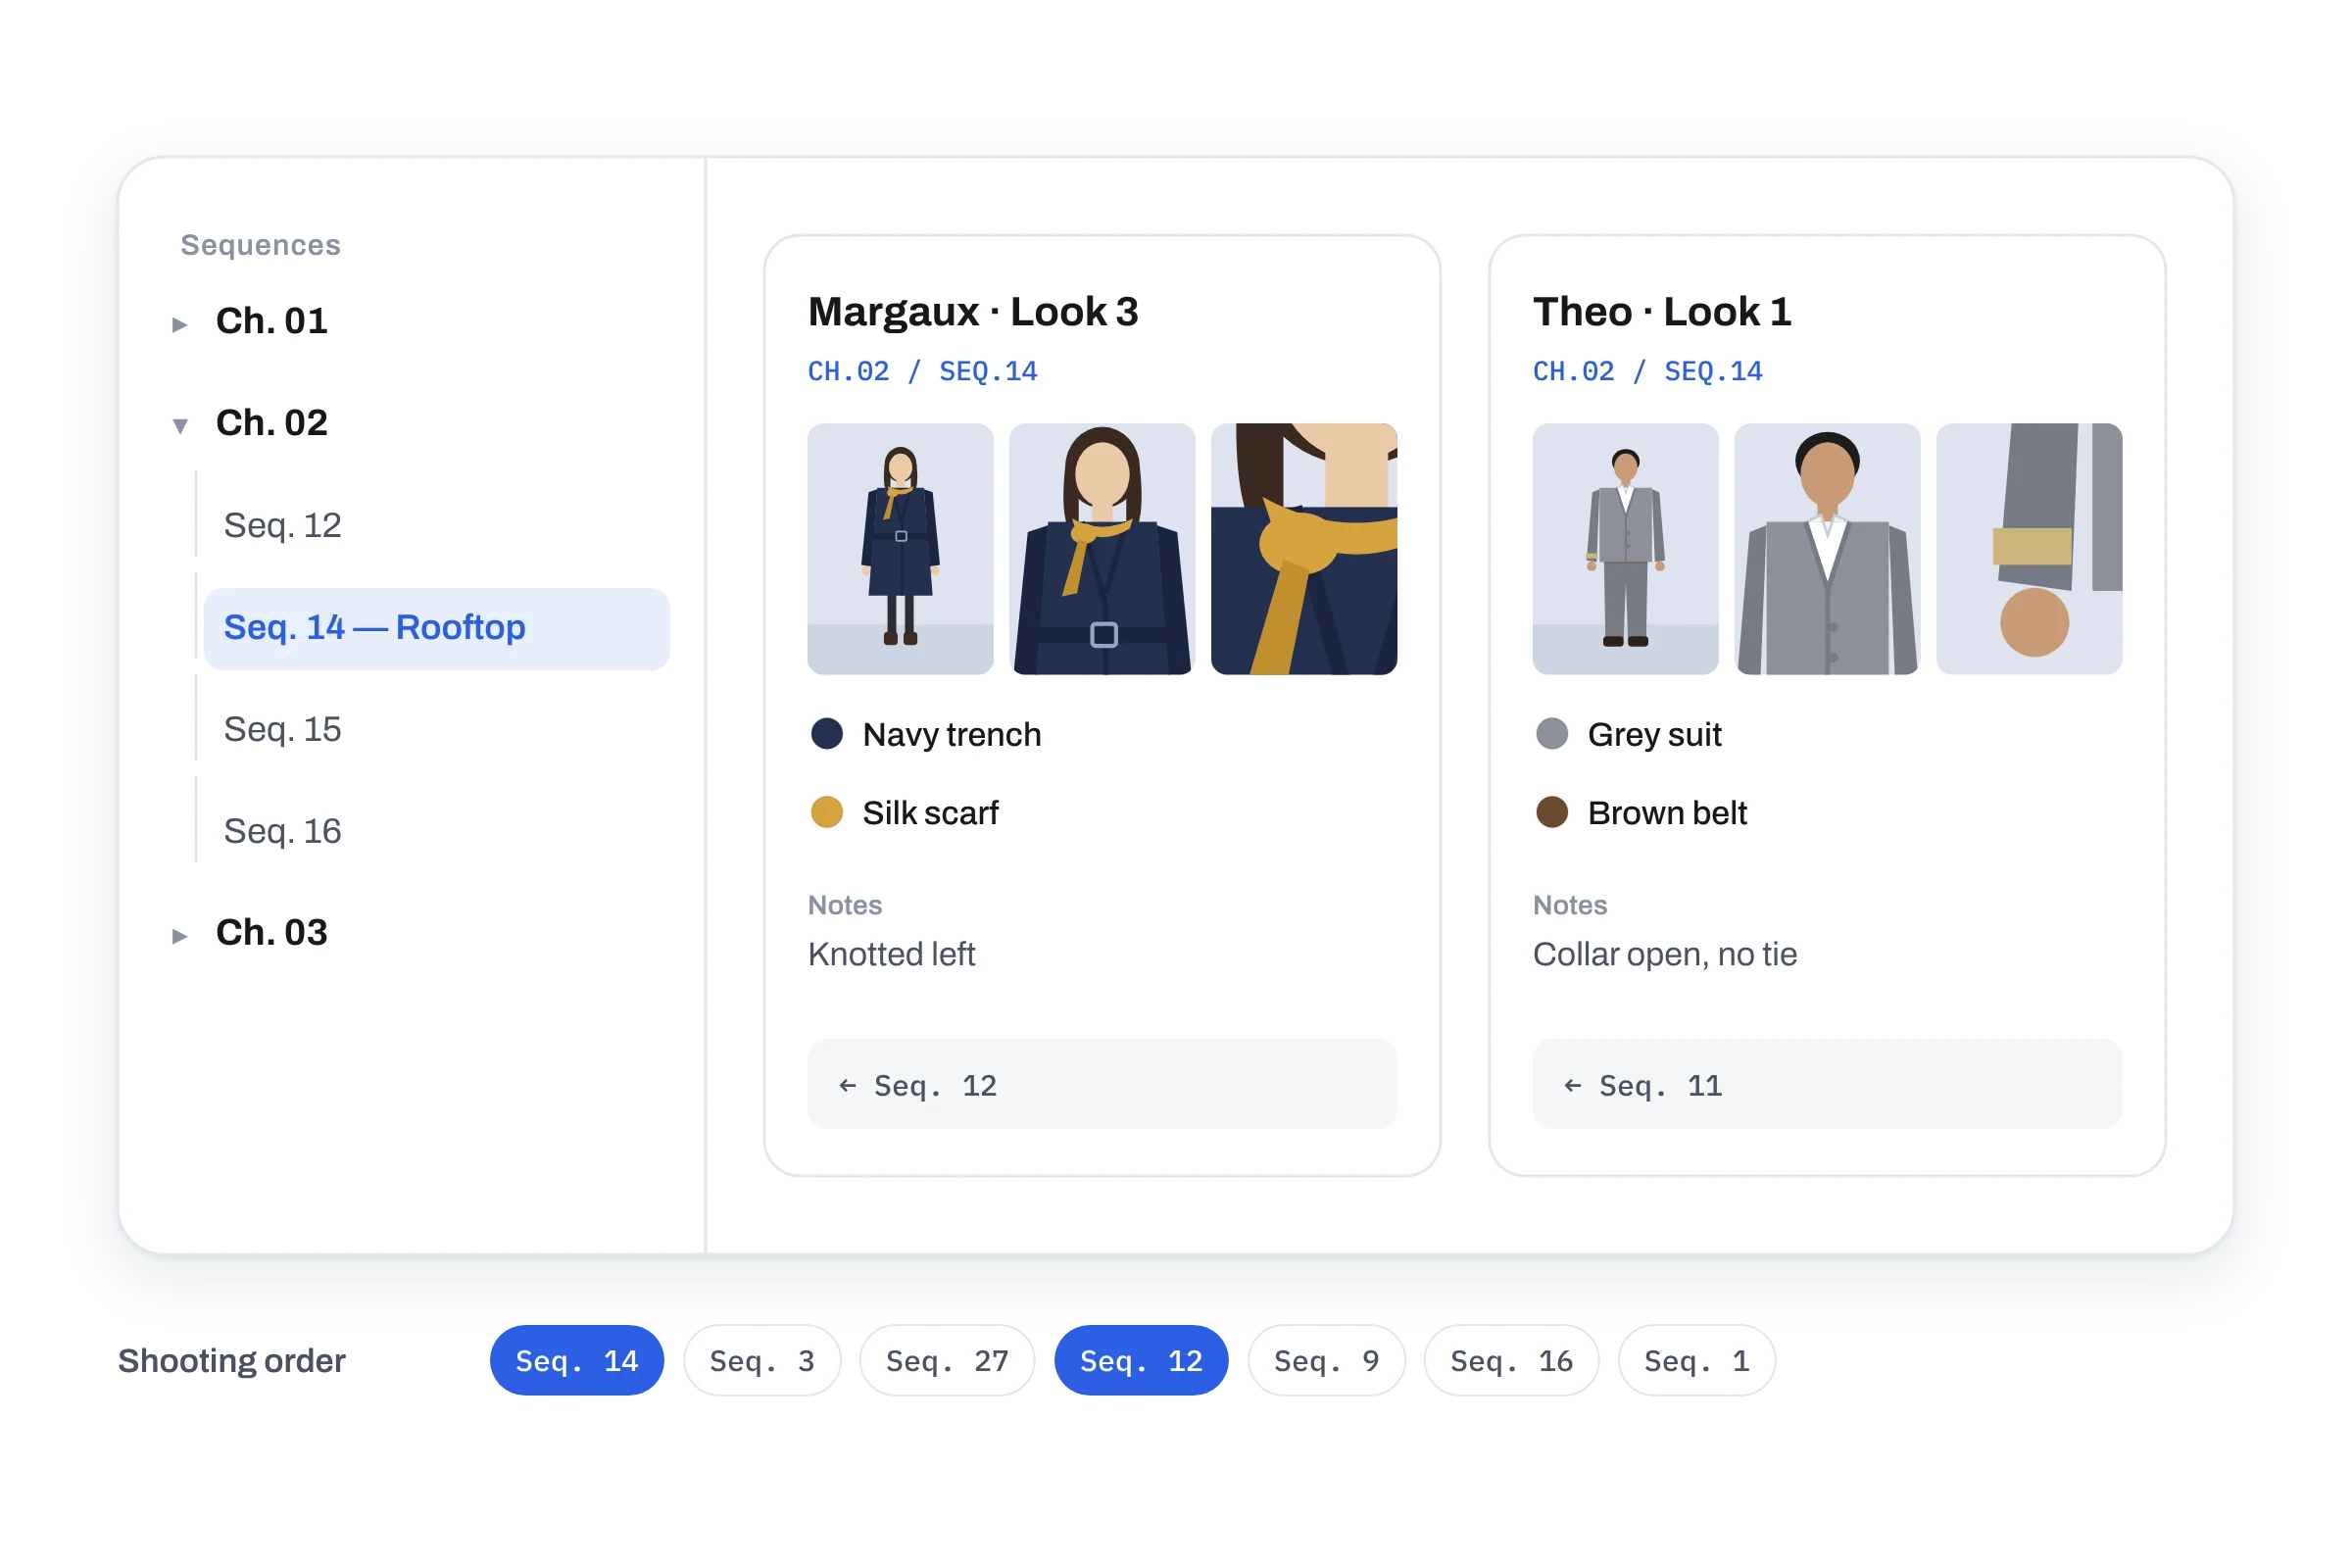
Task: Click Margaux's CH.02 / SEQ.14 link
Action: 923,372
